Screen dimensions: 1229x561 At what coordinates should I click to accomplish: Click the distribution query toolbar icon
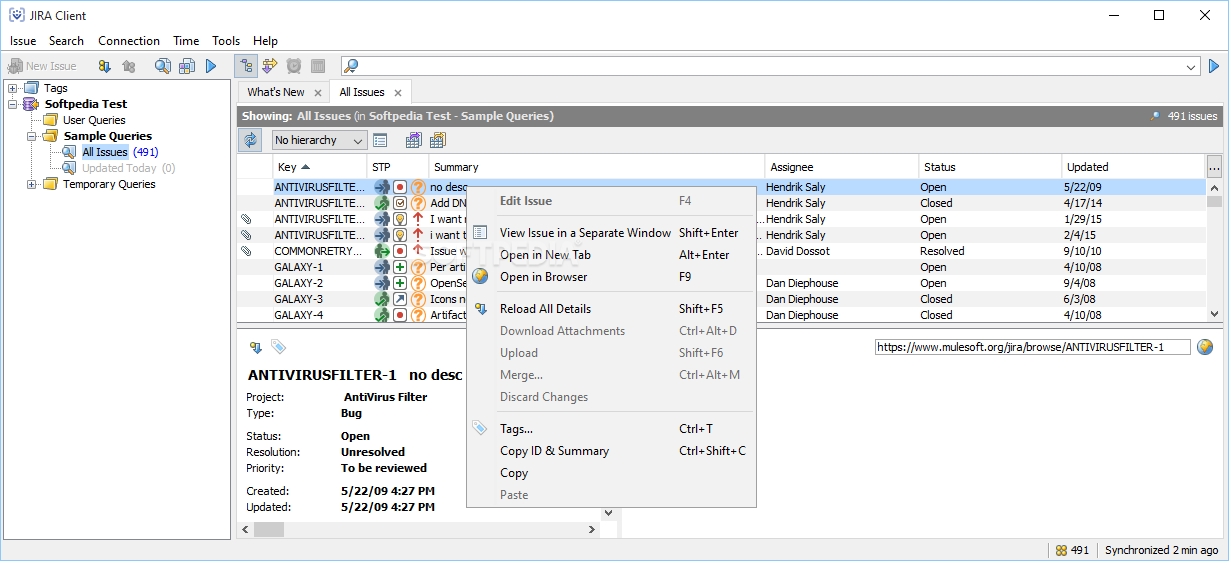click(187, 66)
